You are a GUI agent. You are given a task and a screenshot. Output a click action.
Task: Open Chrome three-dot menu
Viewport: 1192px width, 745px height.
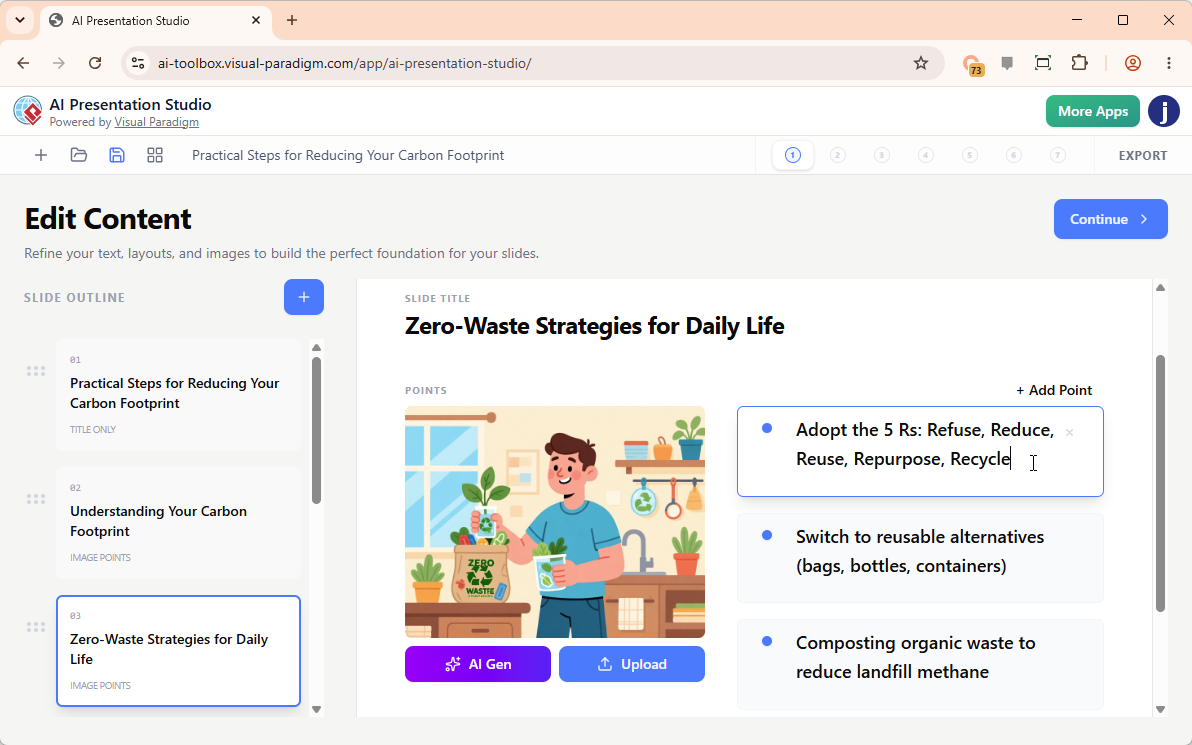pos(1168,63)
